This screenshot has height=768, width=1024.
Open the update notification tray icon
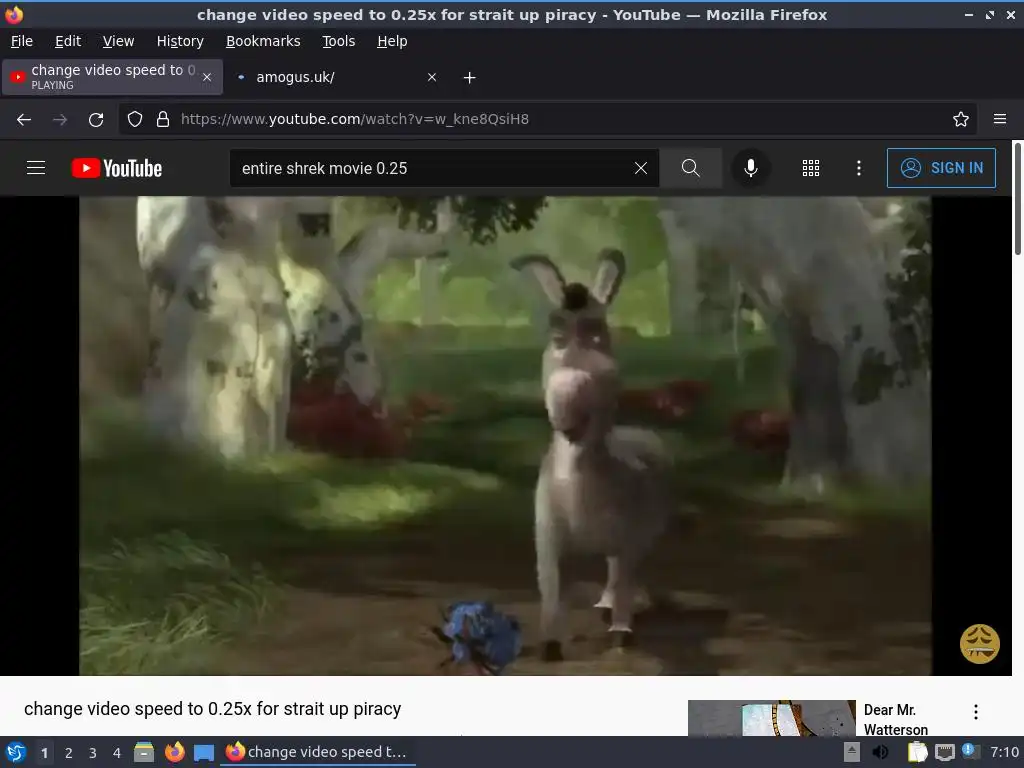coord(970,752)
